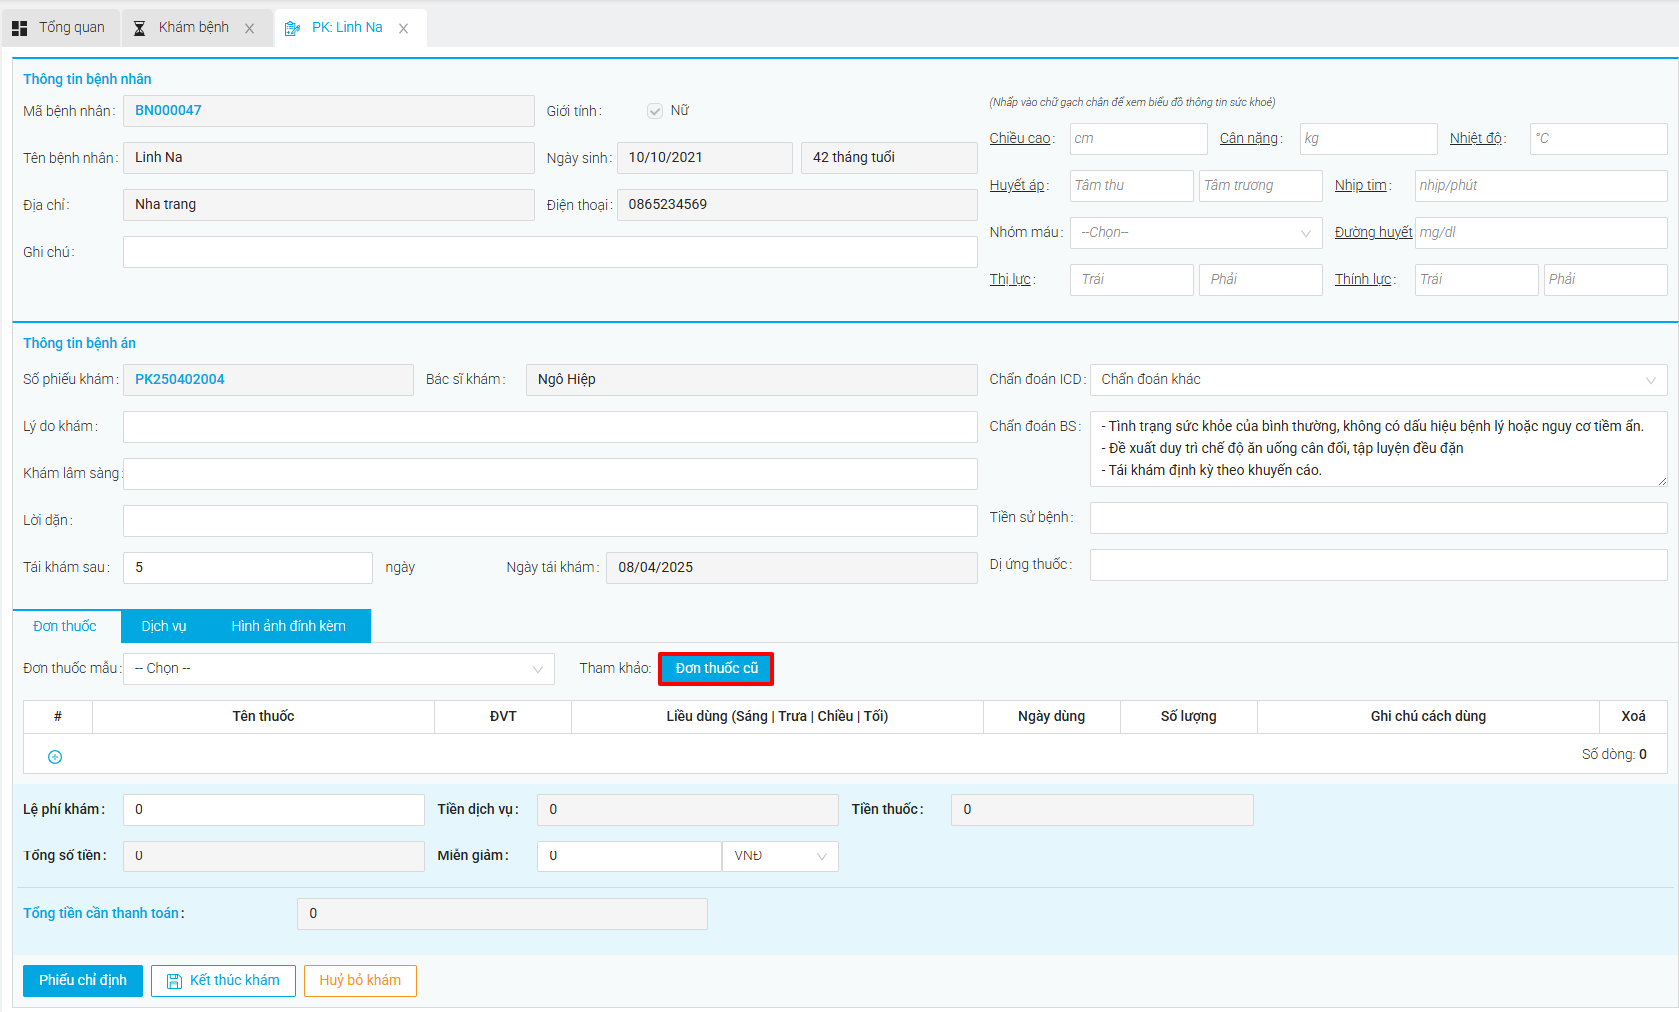Viewport: 1679px width, 1012px height.
Task: Click the Cân nặng kg input field
Action: tap(1368, 139)
